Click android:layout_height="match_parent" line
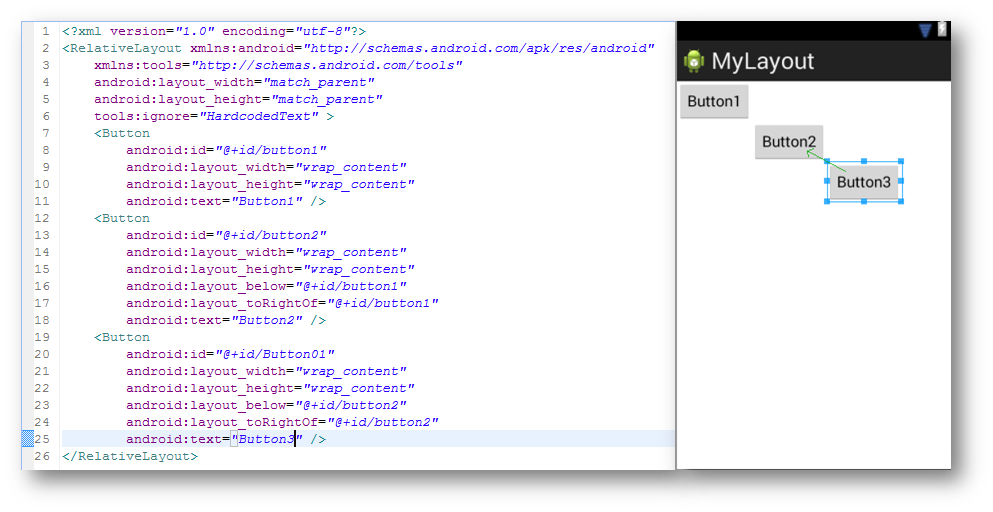Screen dimensions: 993x512 coord(238,99)
